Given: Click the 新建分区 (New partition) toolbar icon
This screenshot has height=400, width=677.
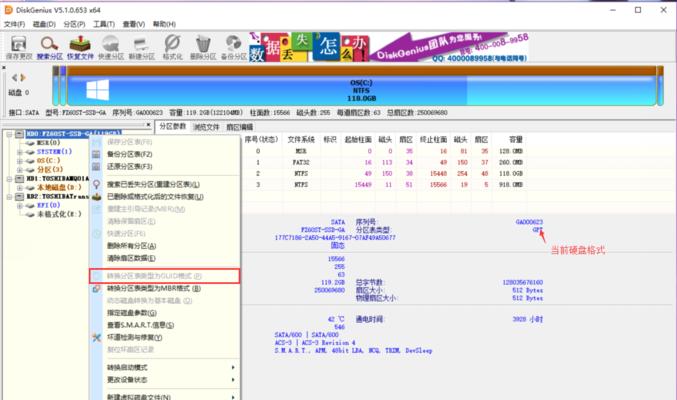Looking at the screenshot, I should 141,44.
